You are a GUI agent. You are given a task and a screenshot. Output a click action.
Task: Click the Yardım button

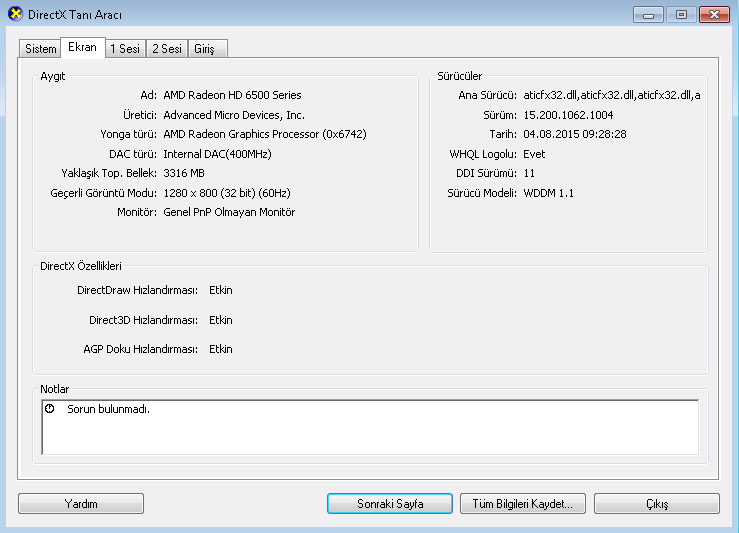click(x=81, y=504)
